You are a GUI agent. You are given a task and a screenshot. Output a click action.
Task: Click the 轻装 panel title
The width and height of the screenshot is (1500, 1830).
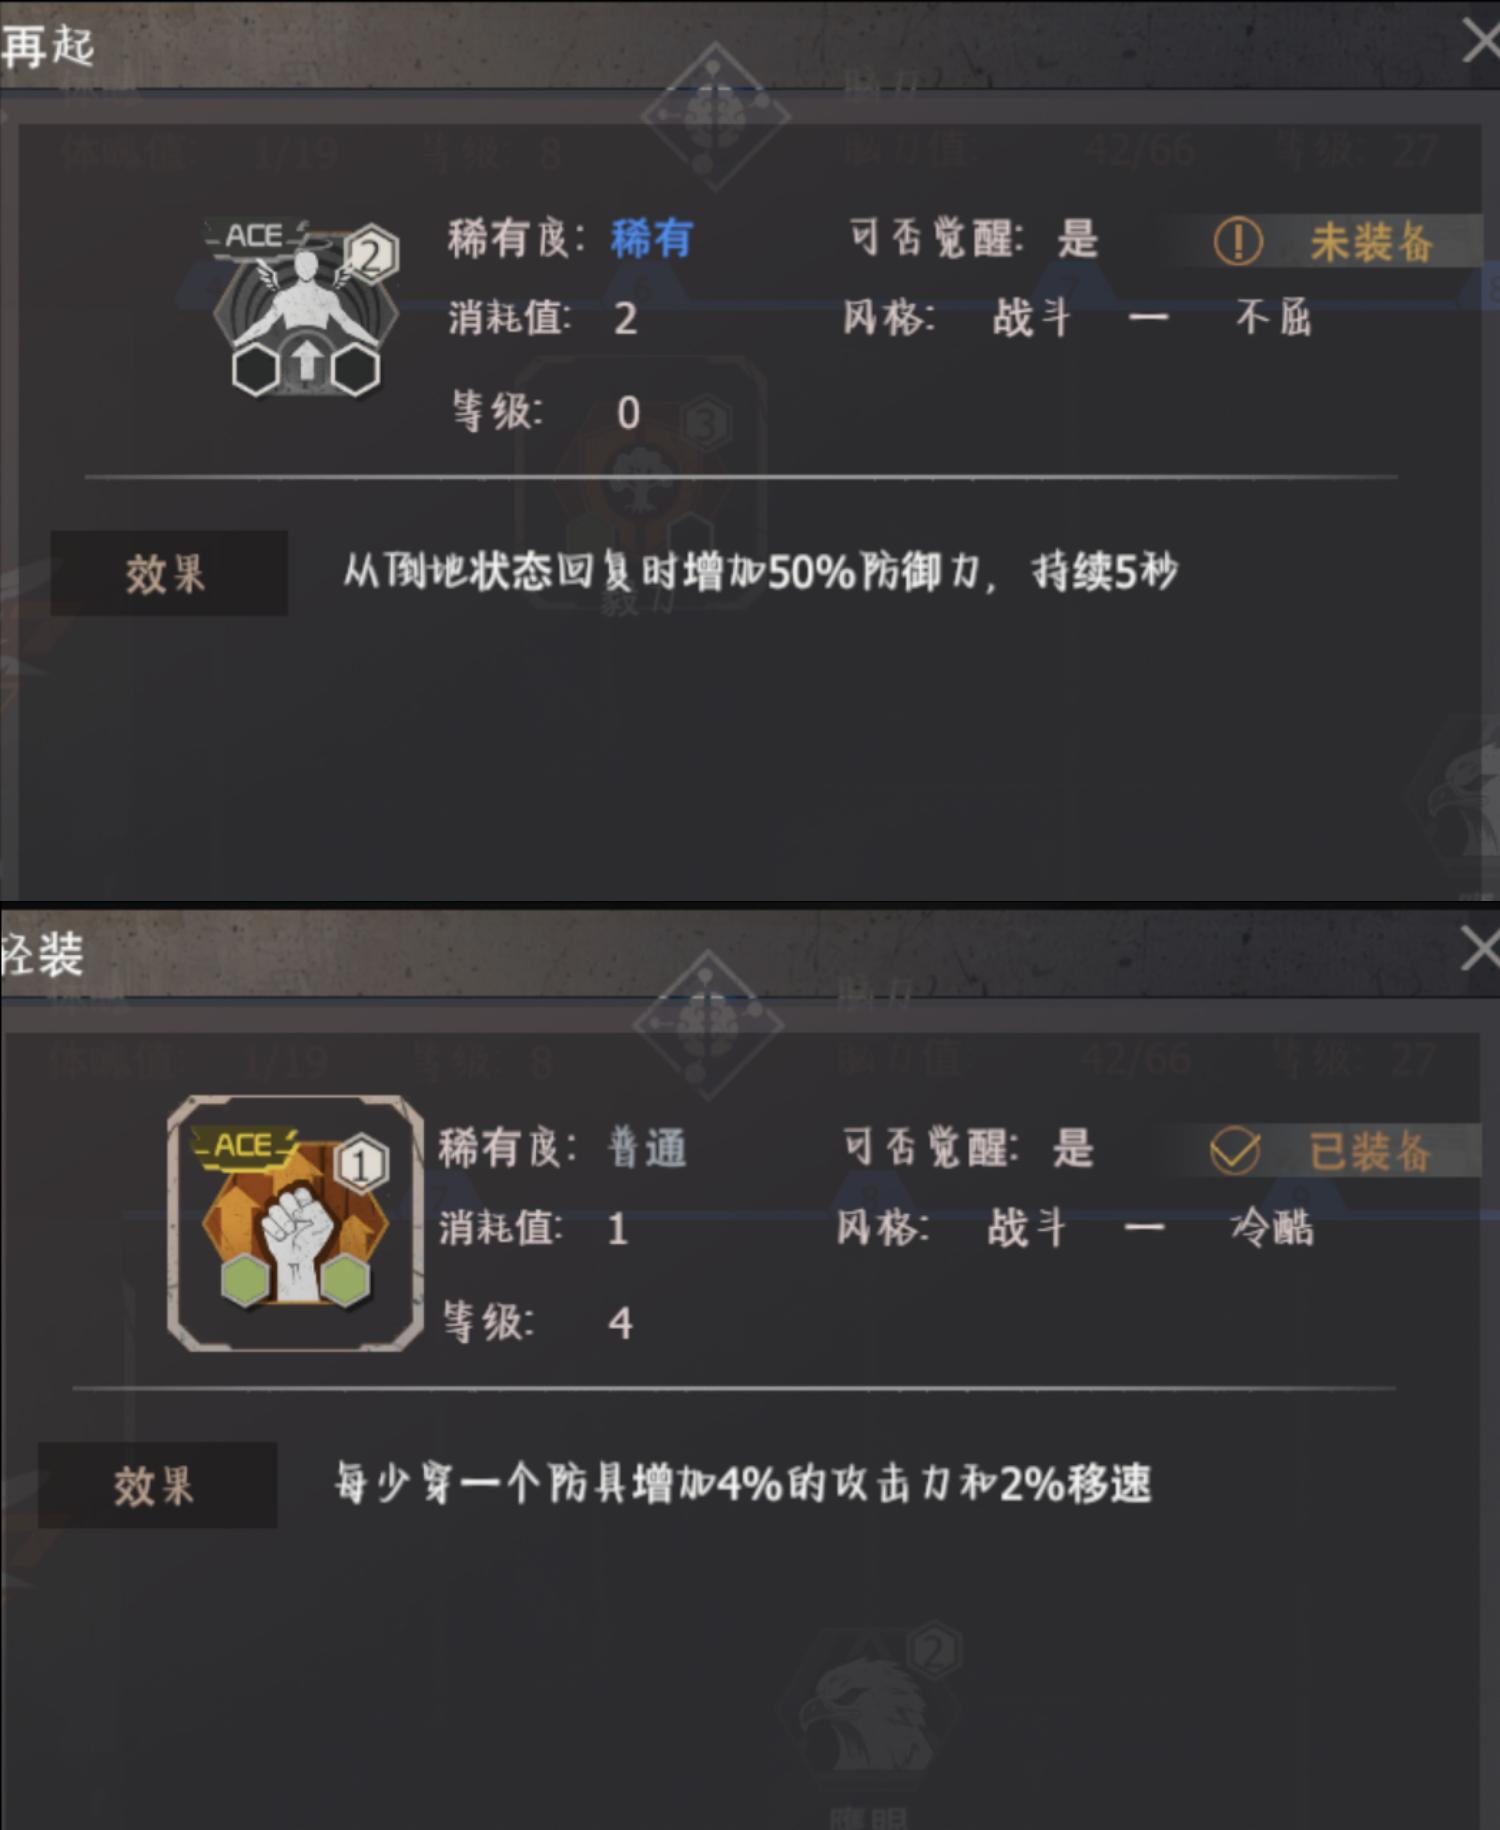pos(42,955)
